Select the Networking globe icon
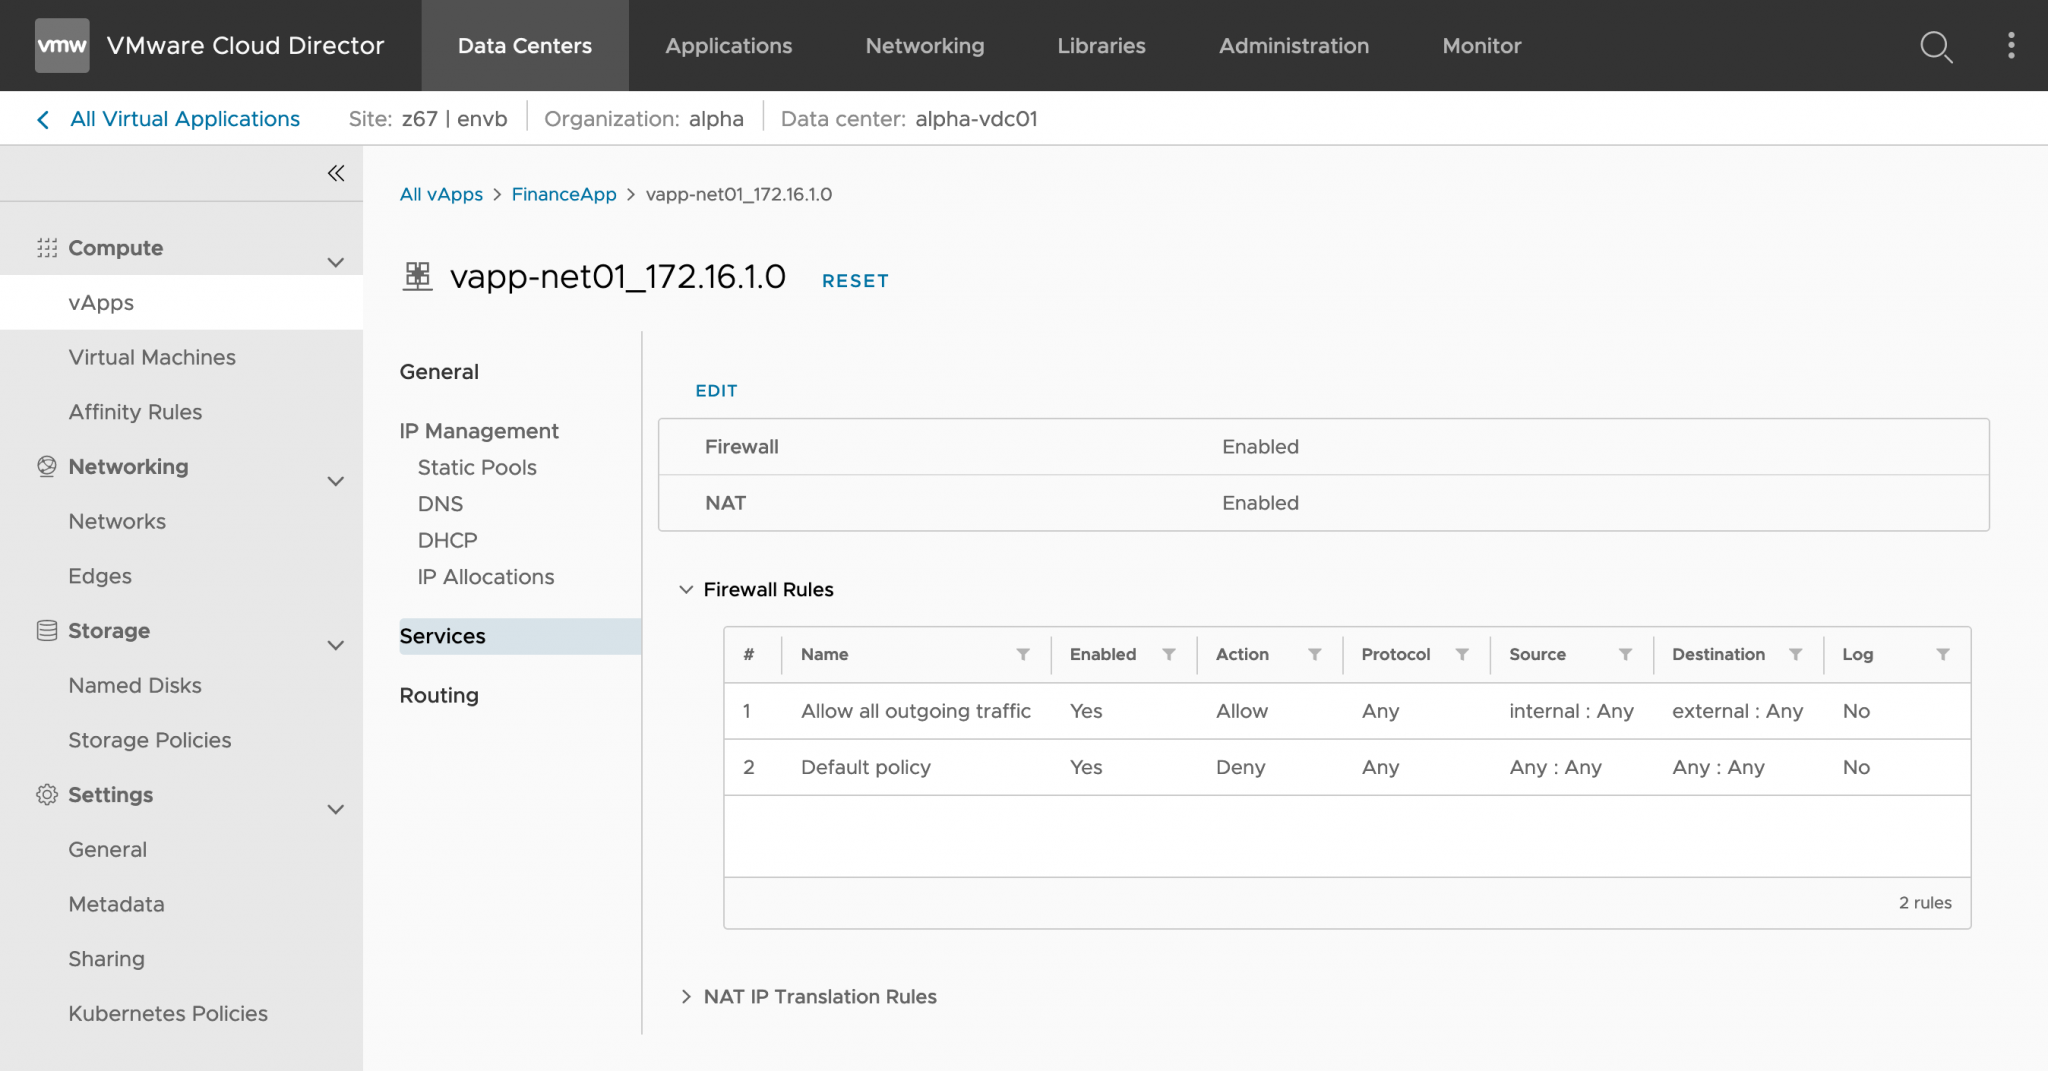 tap(46, 466)
